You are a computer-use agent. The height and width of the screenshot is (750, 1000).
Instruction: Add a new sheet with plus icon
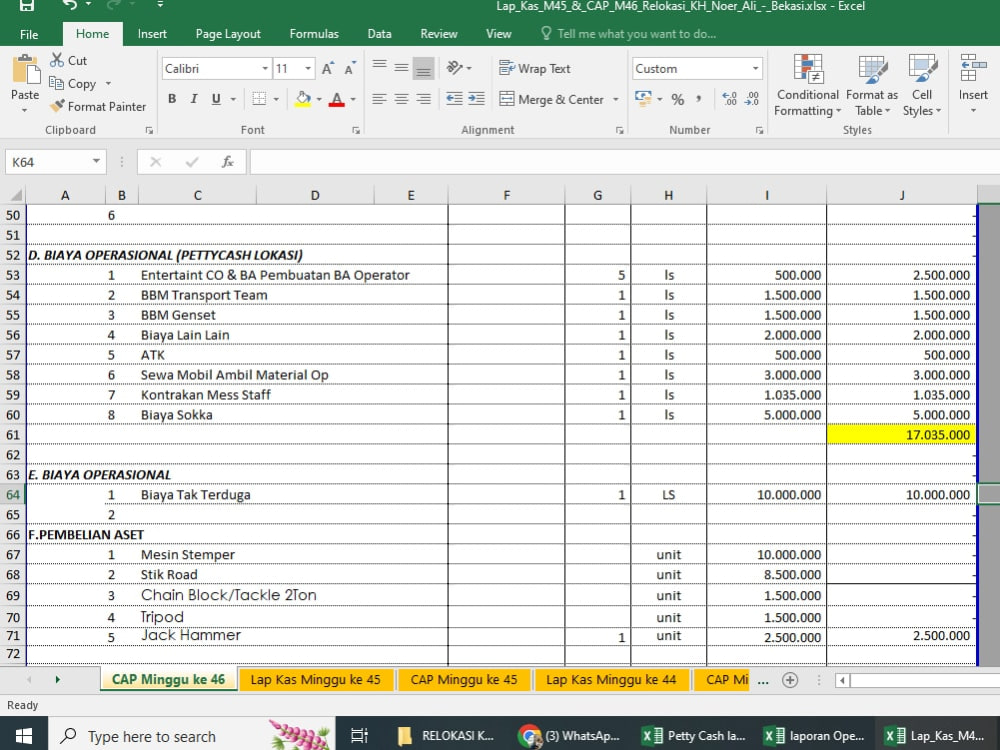(790, 680)
